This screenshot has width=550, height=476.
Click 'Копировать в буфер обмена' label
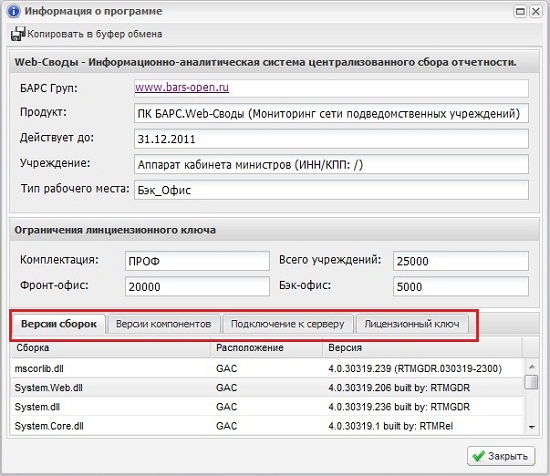95,34
